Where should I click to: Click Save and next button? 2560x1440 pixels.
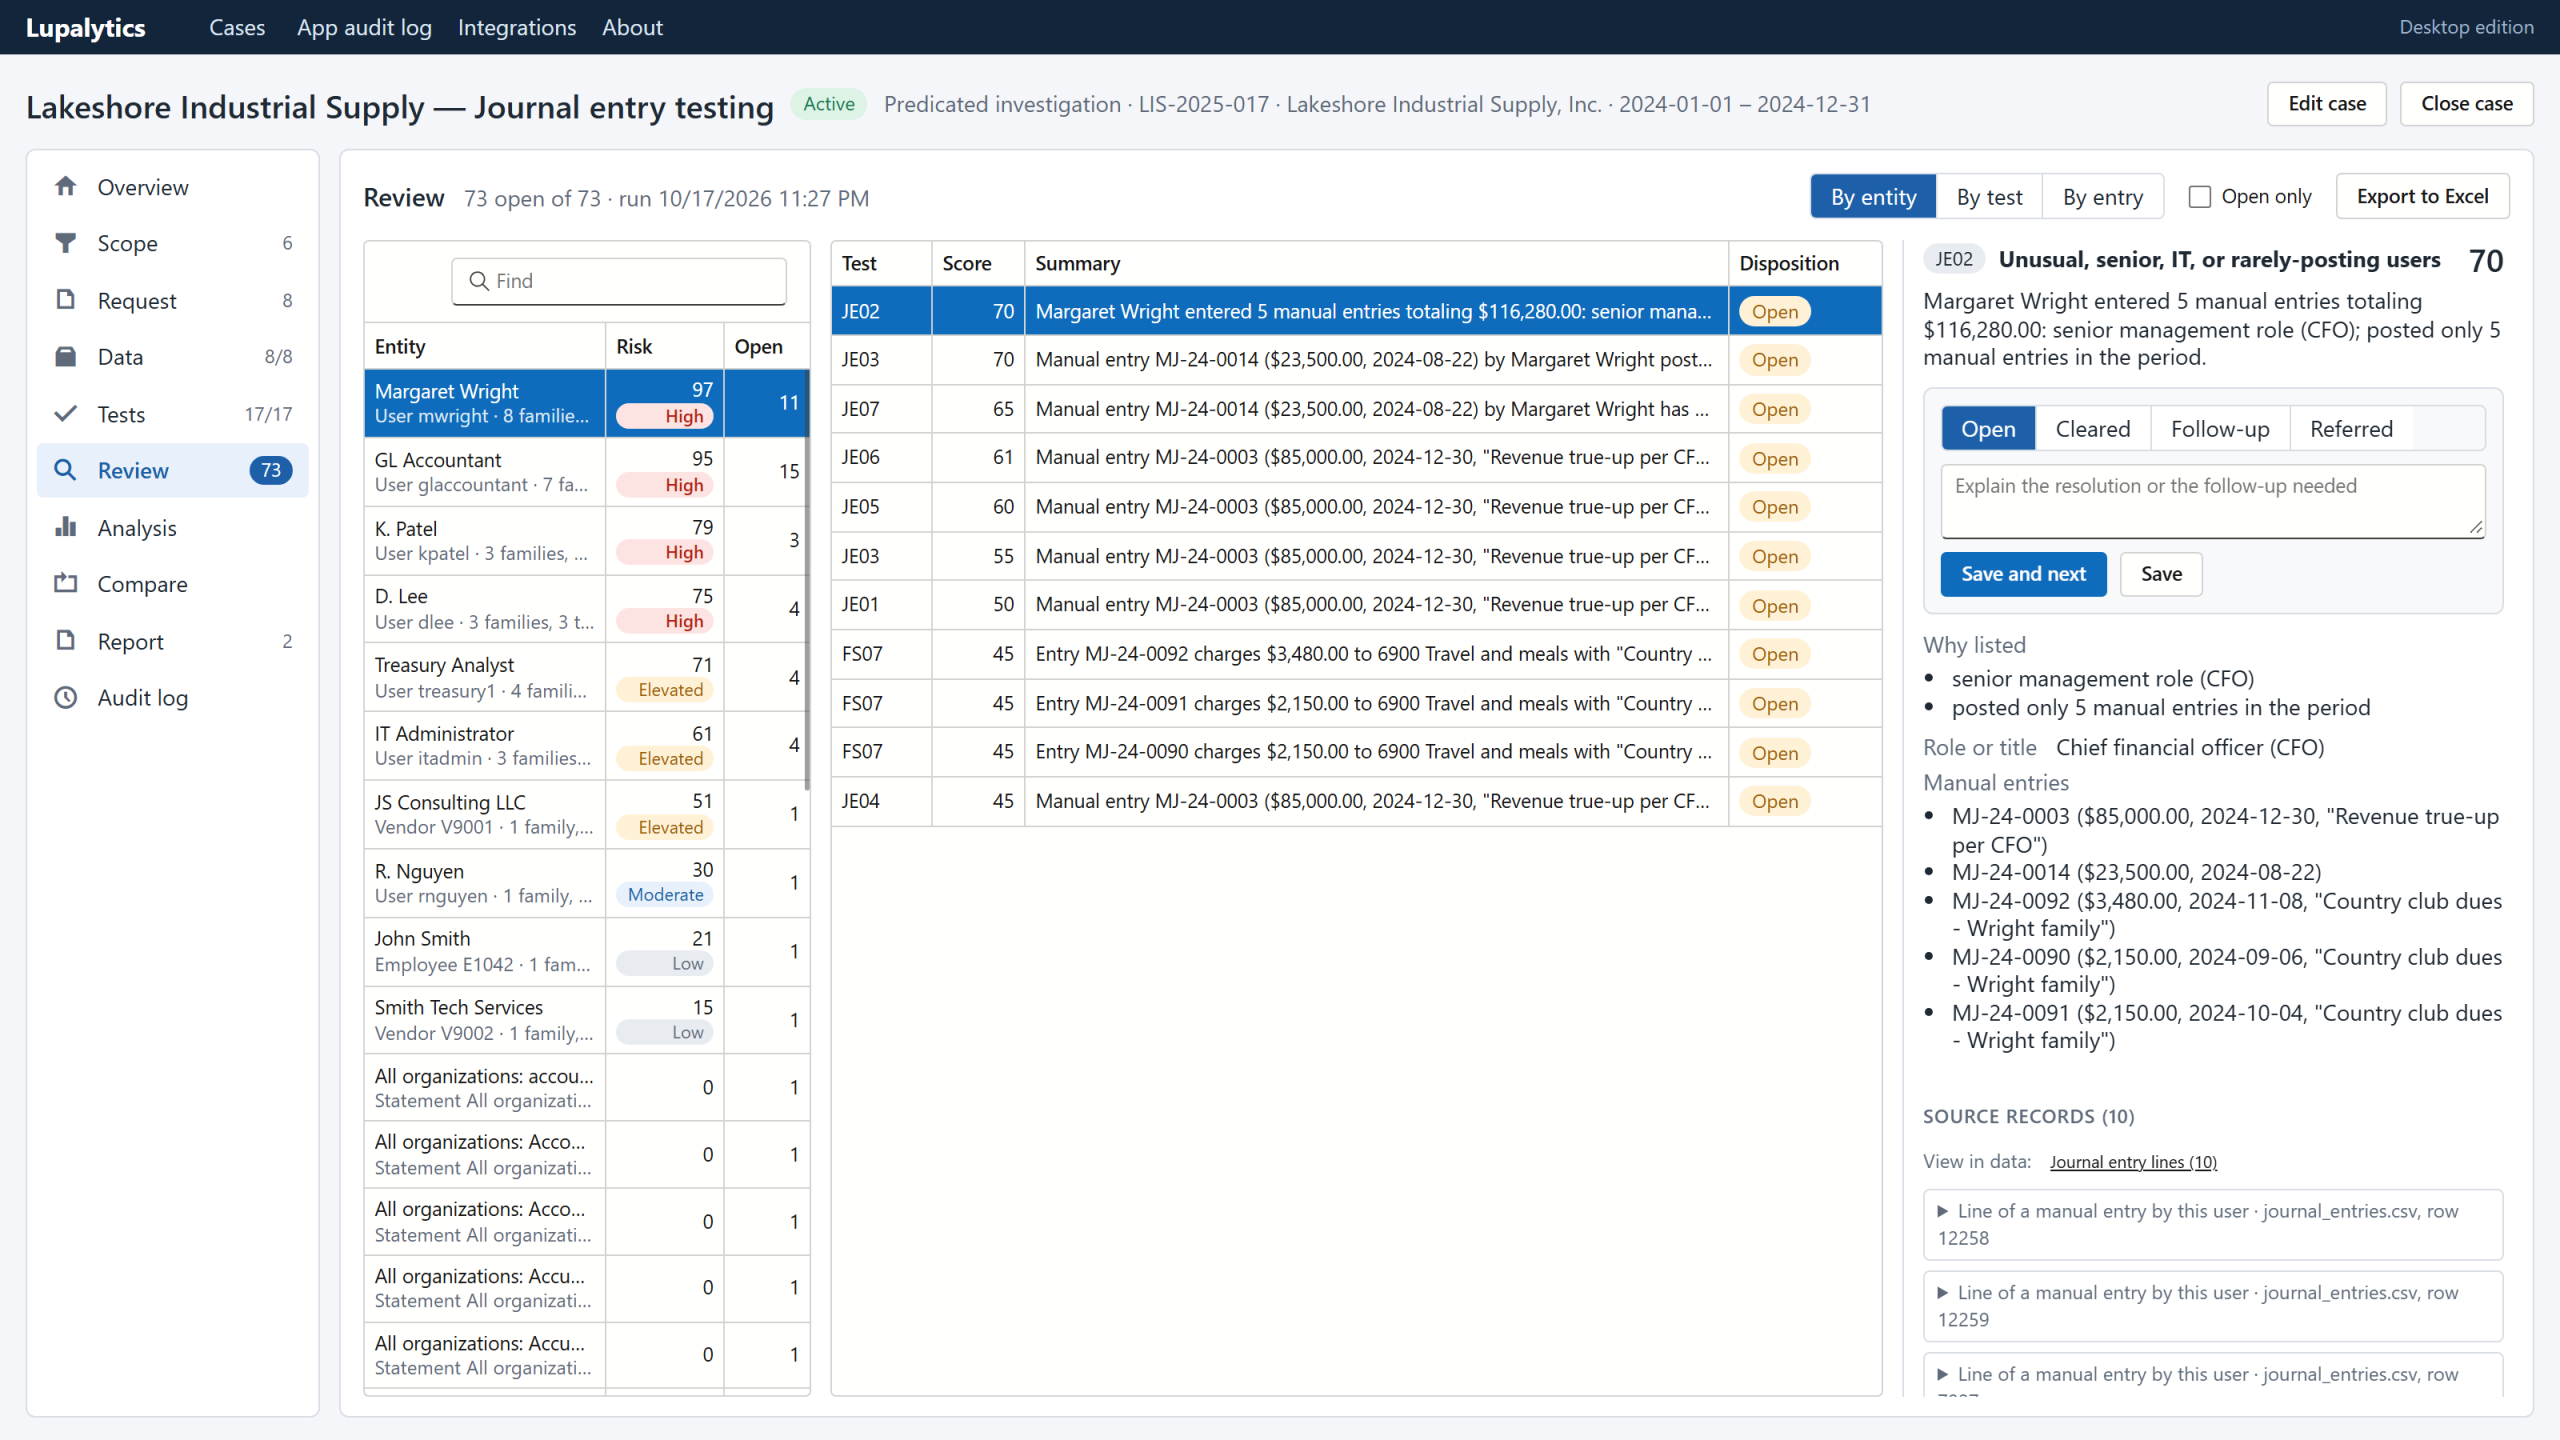coord(2023,574)
